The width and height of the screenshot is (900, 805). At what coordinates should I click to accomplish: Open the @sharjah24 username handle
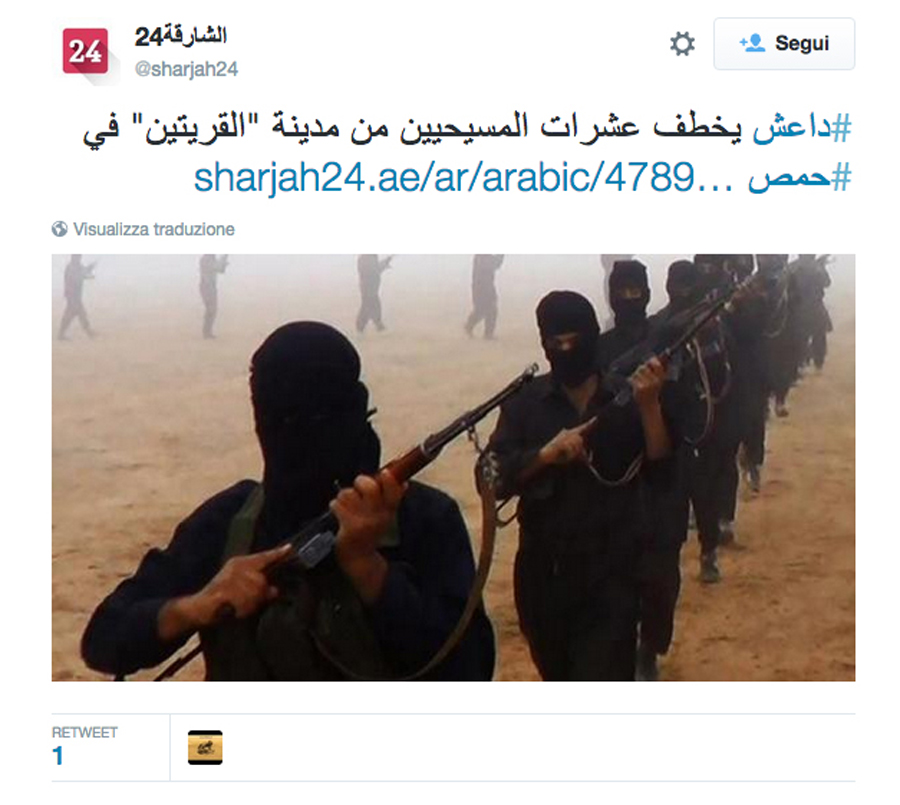pos(186,69)
